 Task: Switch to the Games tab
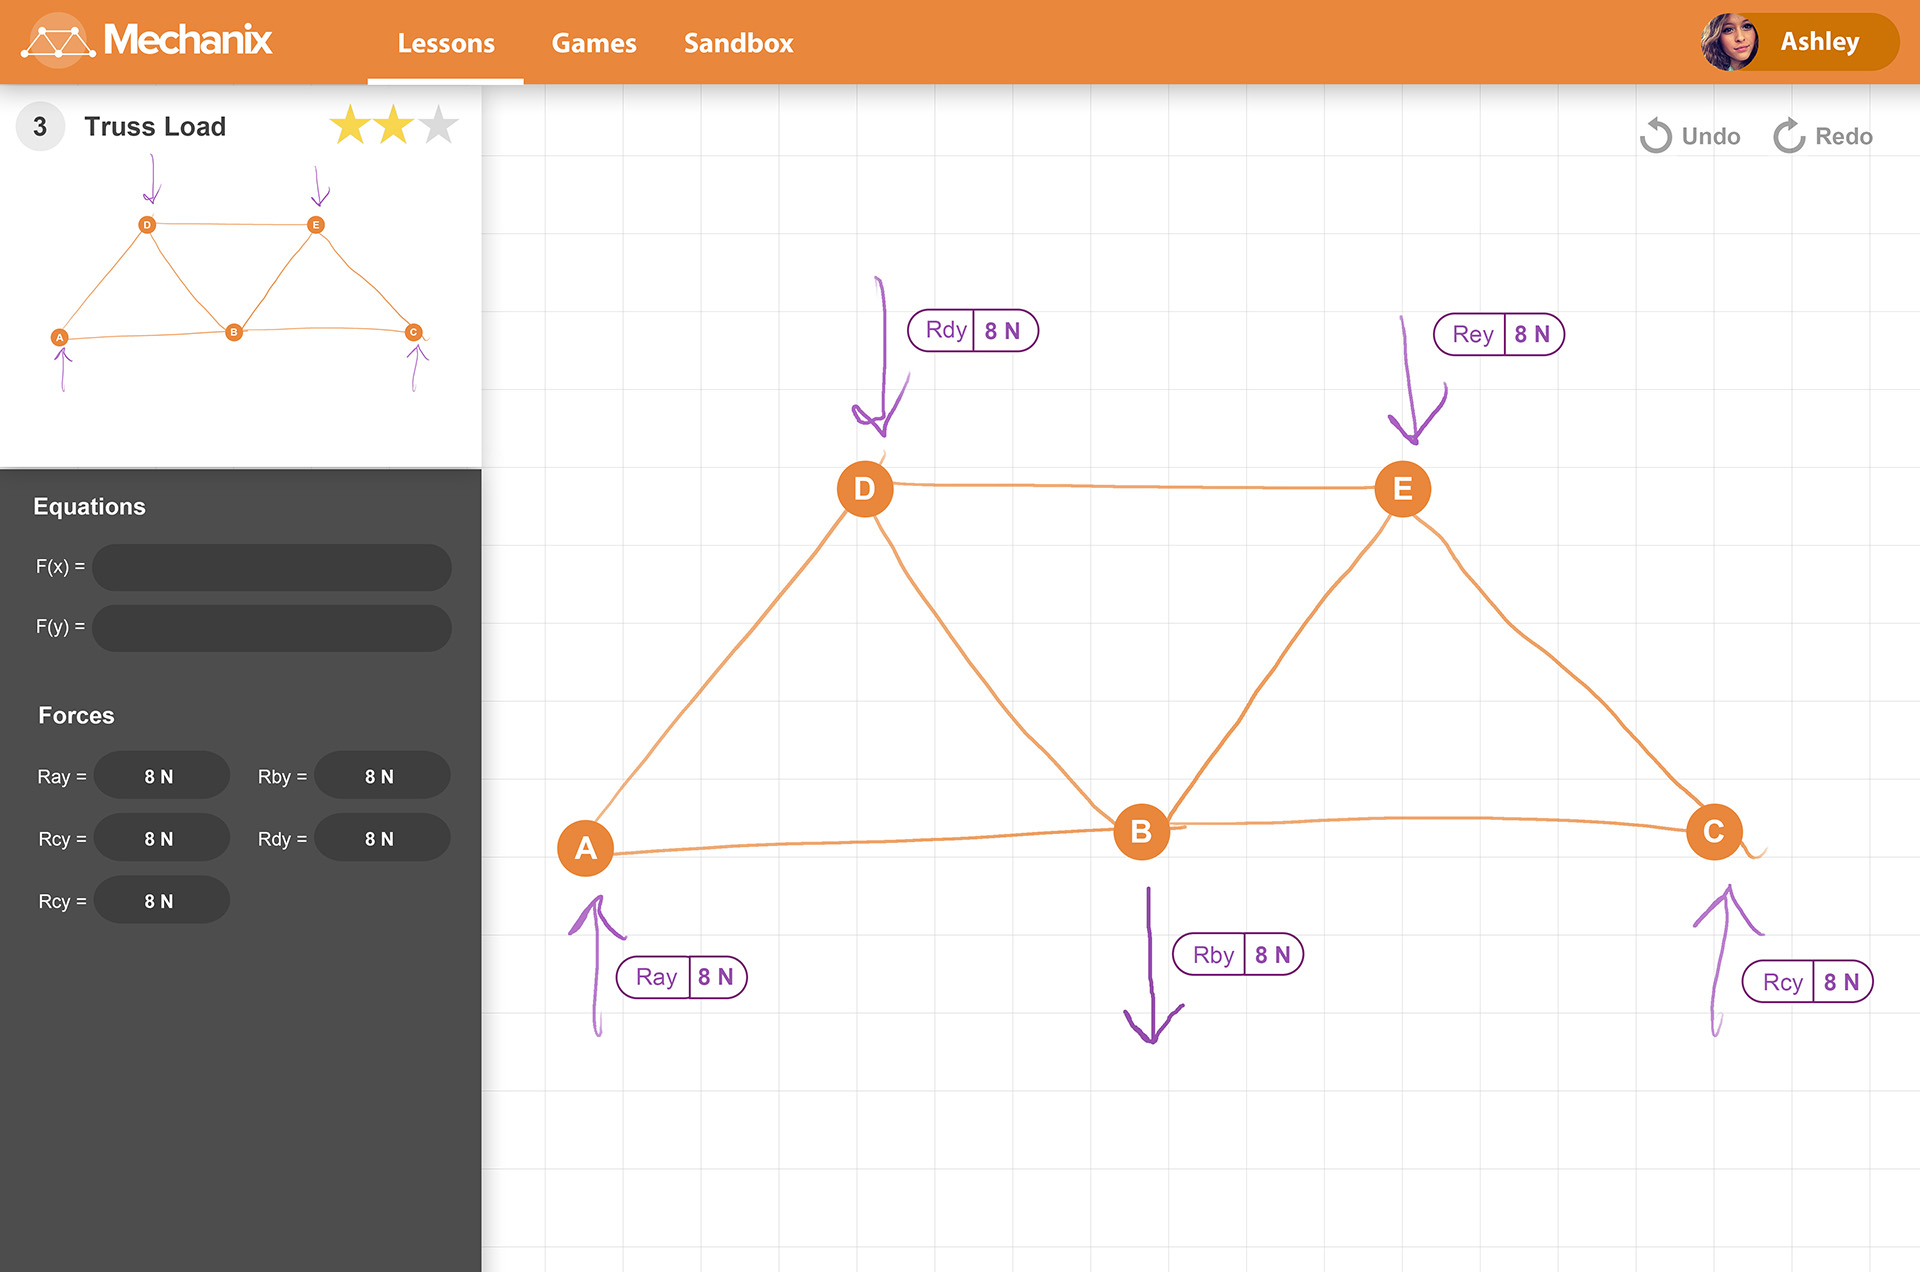tap(594, 43)
